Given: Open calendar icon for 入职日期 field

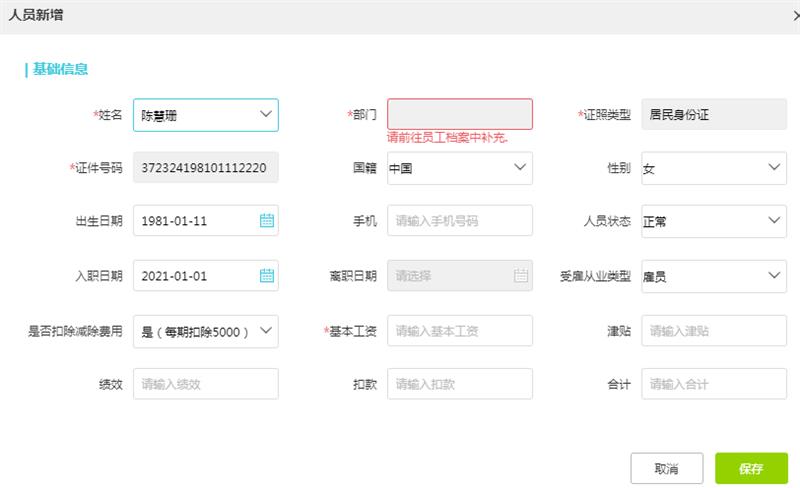Looking at the screenshot, I should (x=266, y=276).
